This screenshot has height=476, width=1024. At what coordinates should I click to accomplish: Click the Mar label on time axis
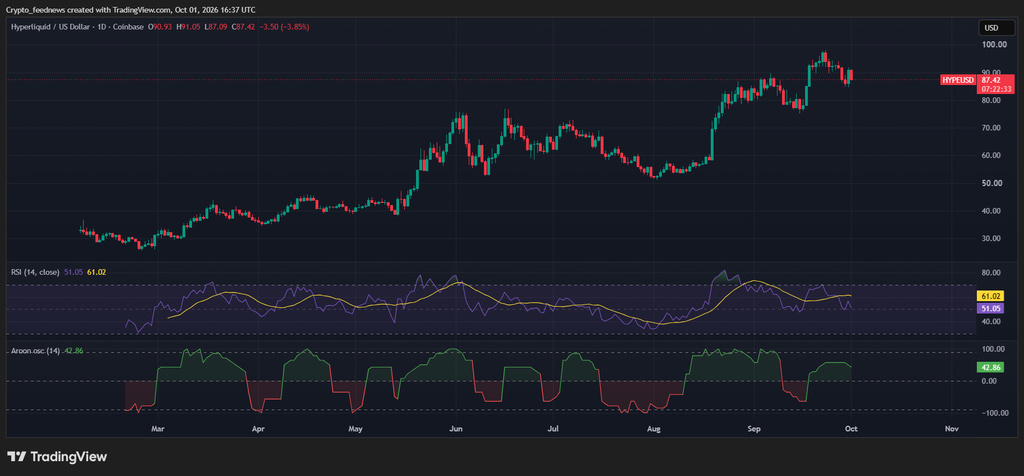coord(157,429)
